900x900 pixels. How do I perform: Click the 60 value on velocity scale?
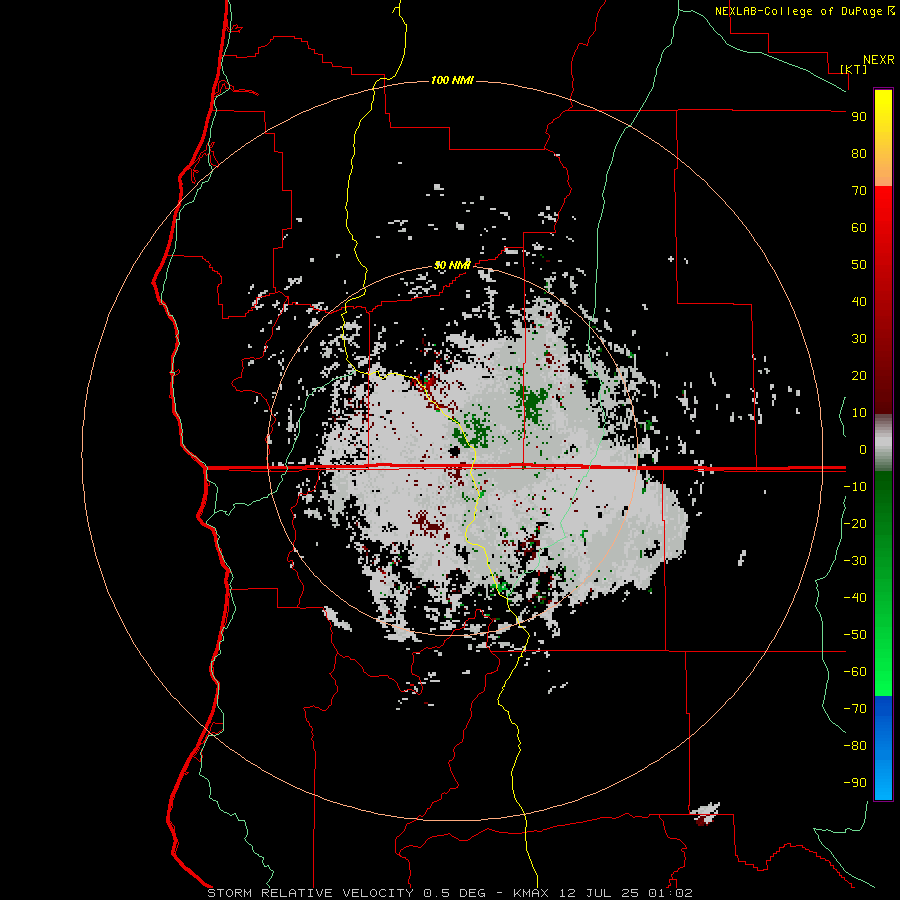[859, 228]
